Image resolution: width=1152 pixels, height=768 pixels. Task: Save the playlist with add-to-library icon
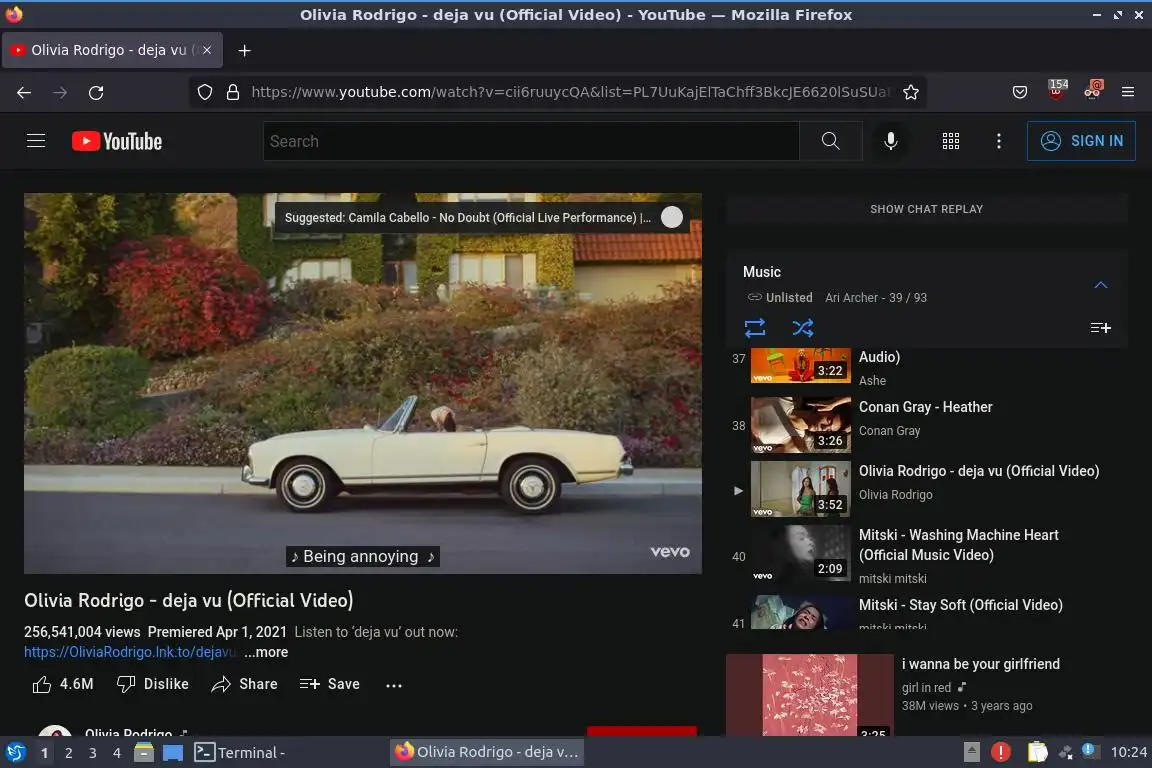pyautogui.click(x=1100, y=328)
